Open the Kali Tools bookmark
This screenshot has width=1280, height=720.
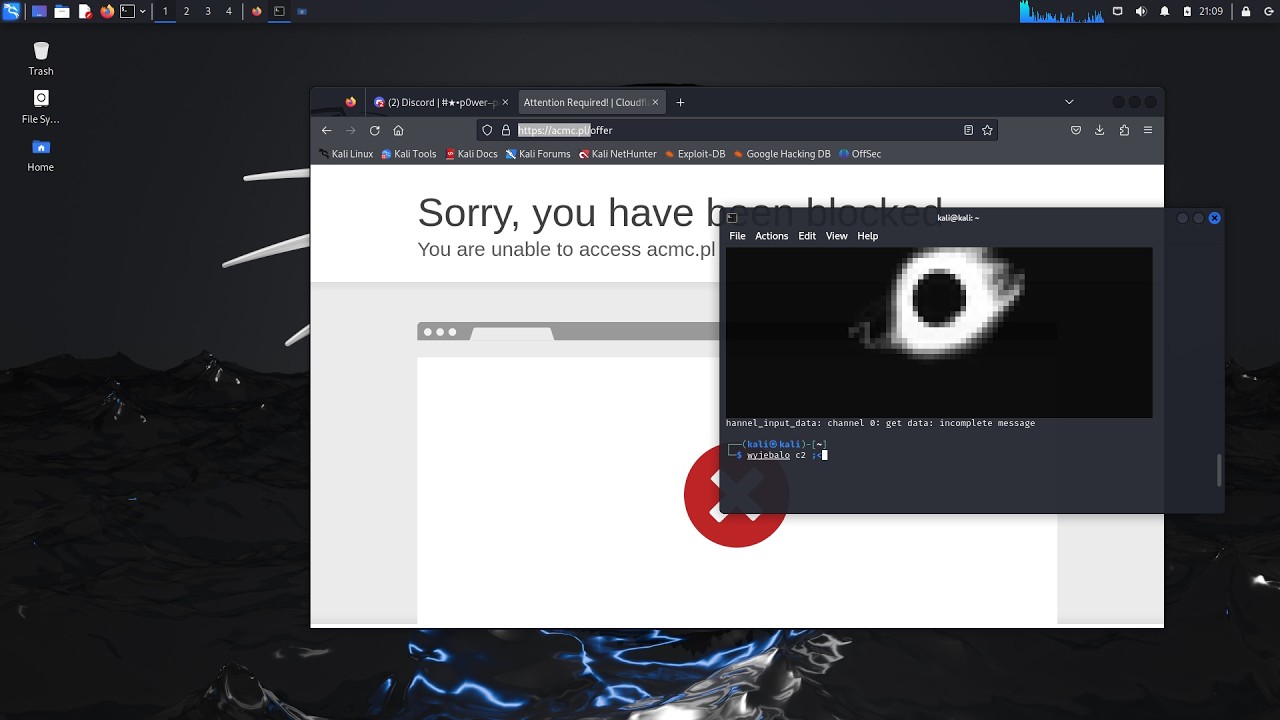pos(409,154)
